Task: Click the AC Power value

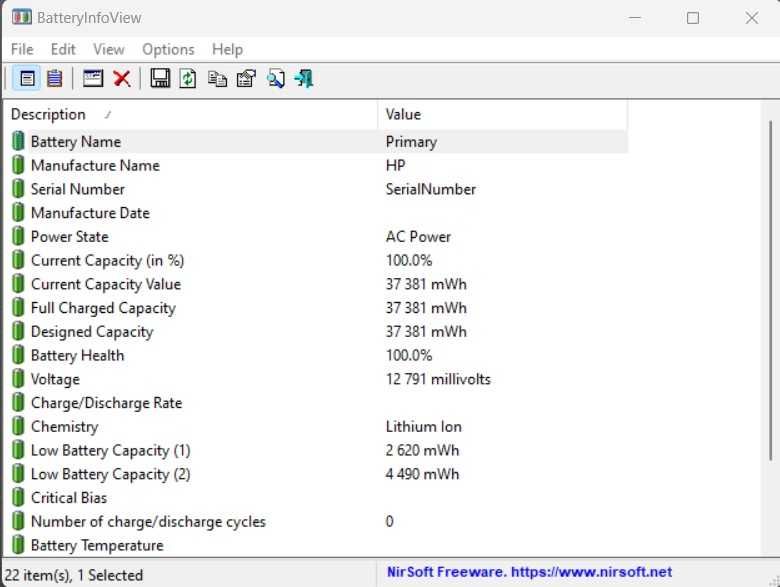Action: (418, 236)
